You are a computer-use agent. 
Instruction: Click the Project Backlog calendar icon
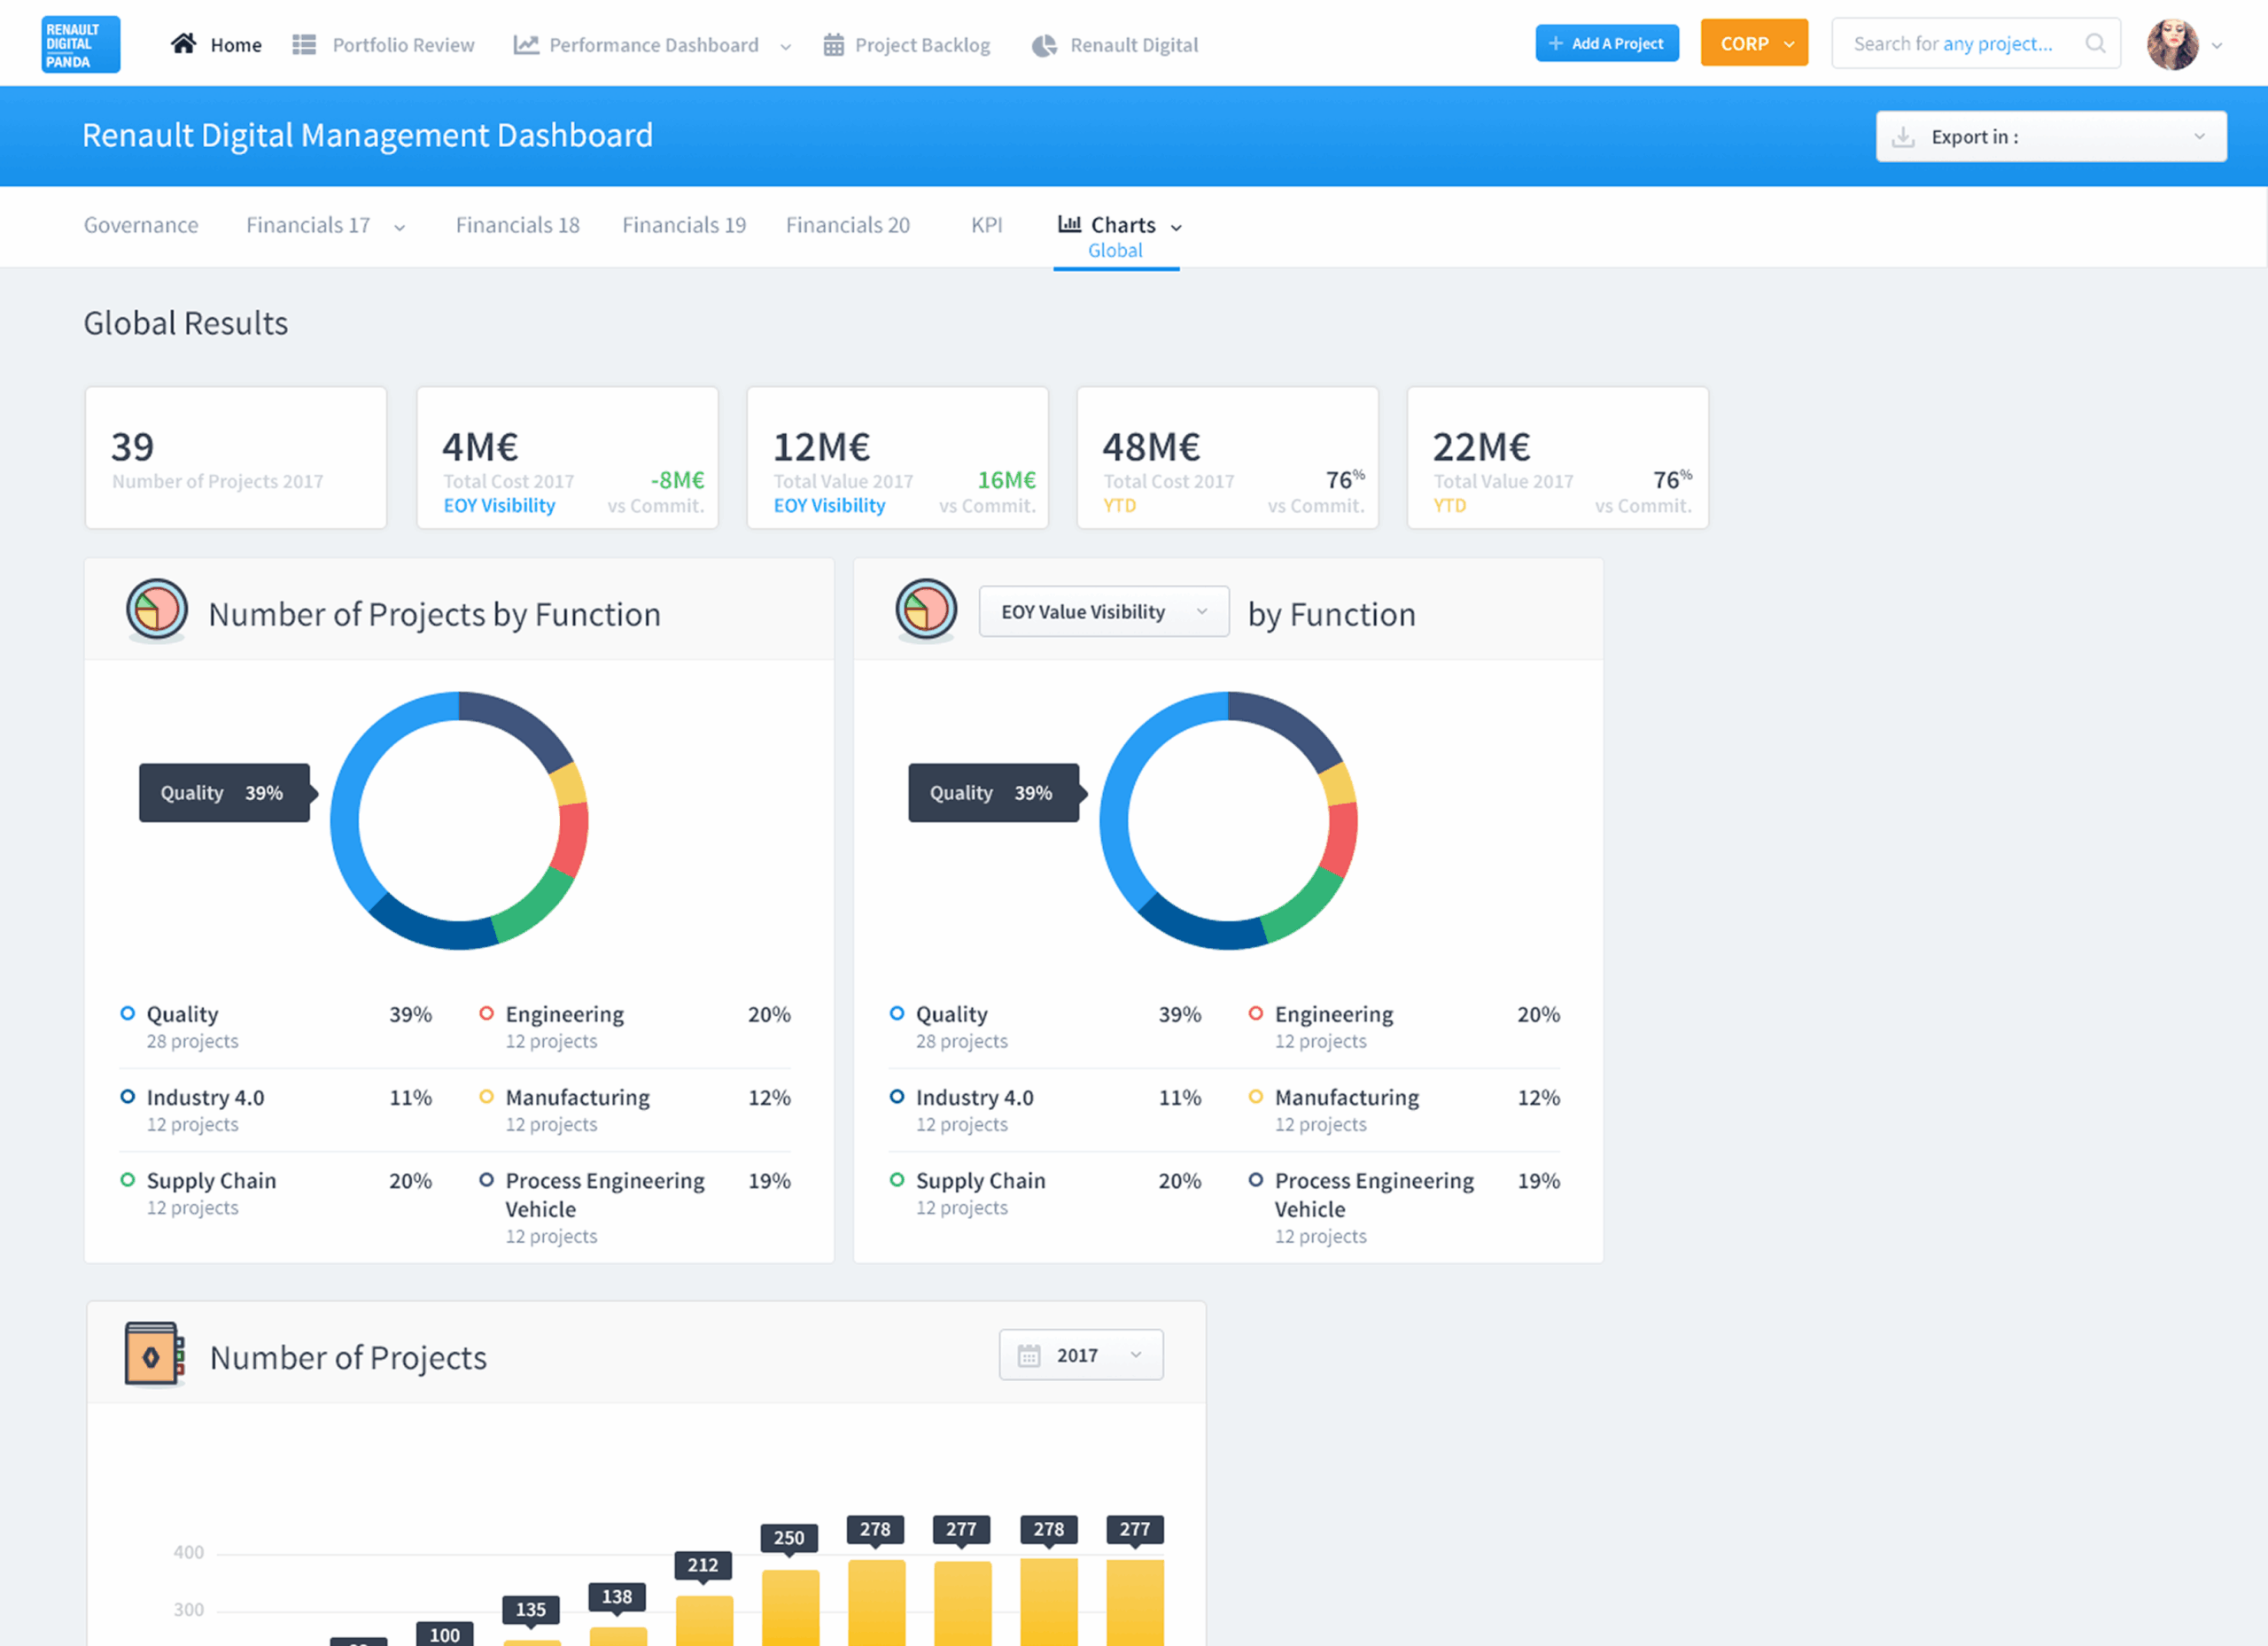point(833,45)
